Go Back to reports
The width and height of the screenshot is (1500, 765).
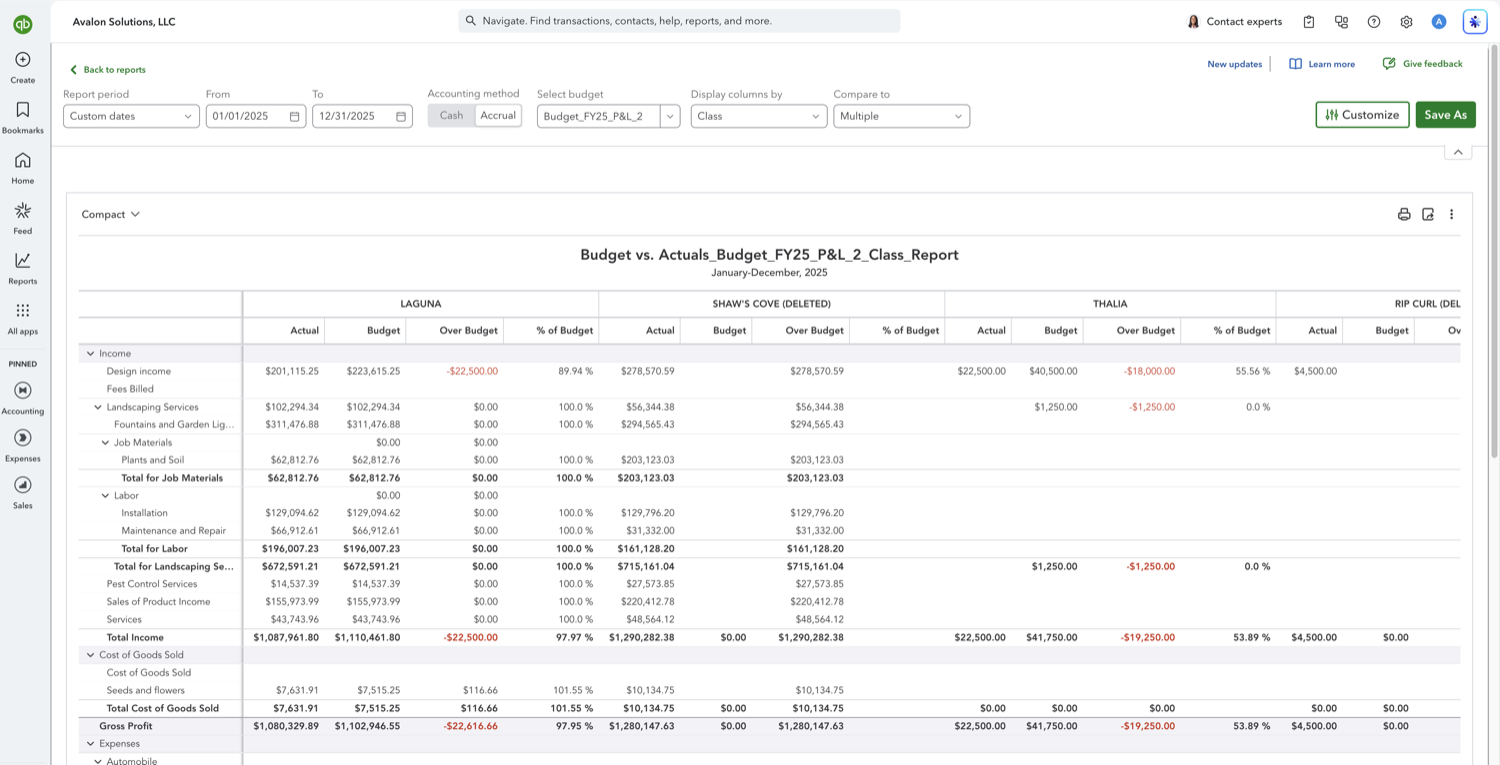(x=108, y=70)
